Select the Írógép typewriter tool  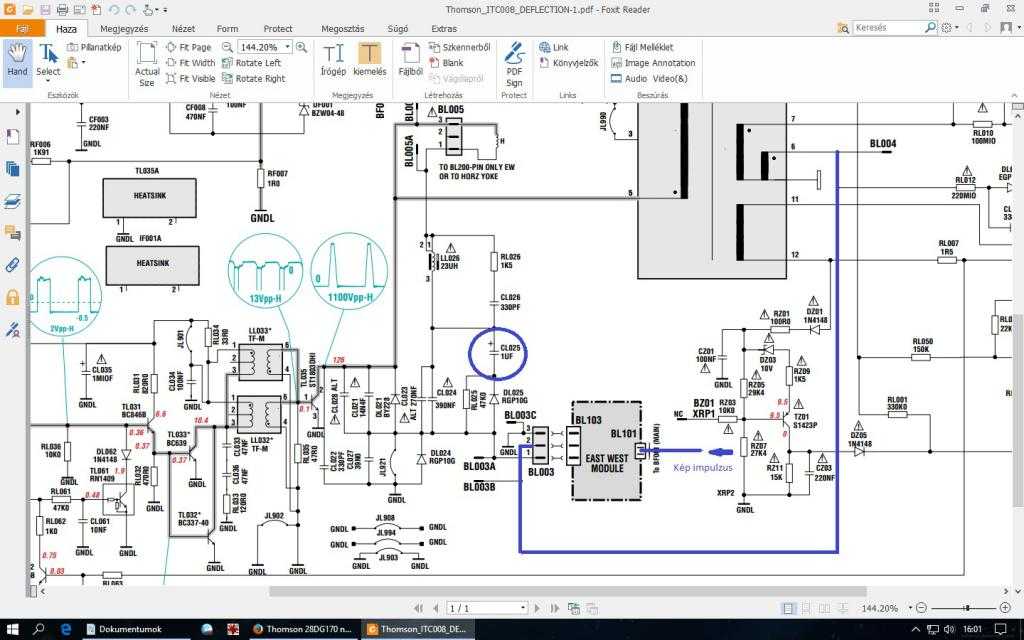click(333, 60)
